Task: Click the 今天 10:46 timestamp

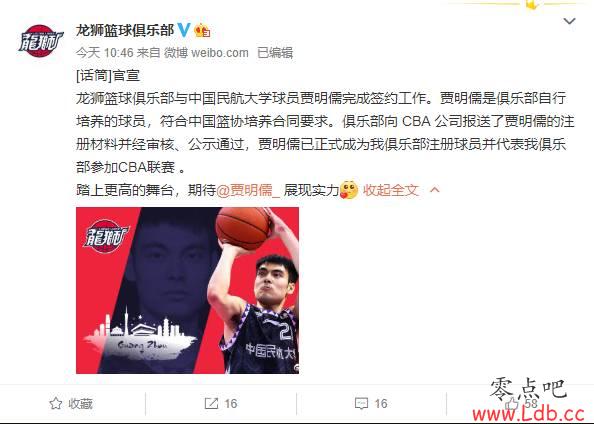Action: point(104,53)
